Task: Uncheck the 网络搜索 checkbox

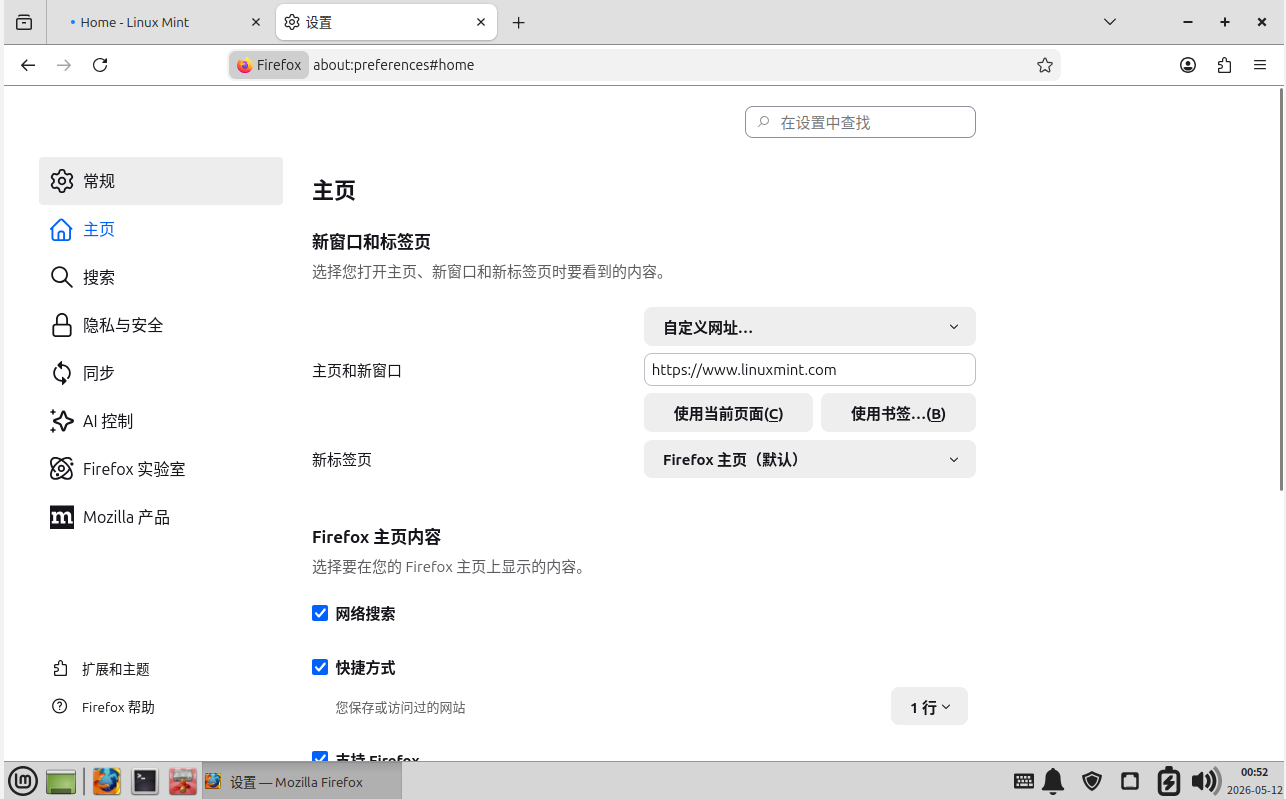Action: tap(320, 613)
